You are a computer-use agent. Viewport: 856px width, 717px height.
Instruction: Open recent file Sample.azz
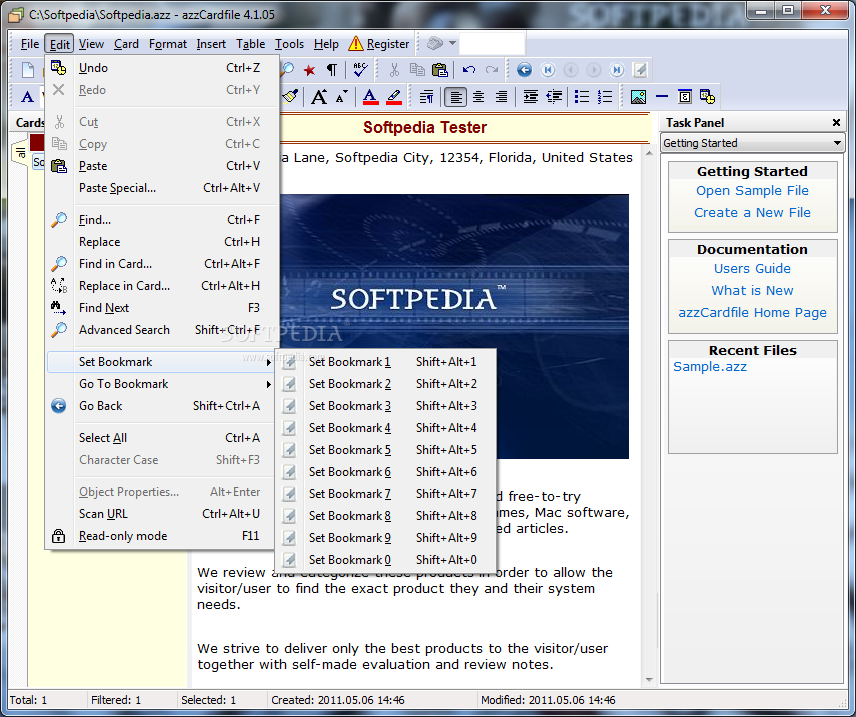coord(709,366)
